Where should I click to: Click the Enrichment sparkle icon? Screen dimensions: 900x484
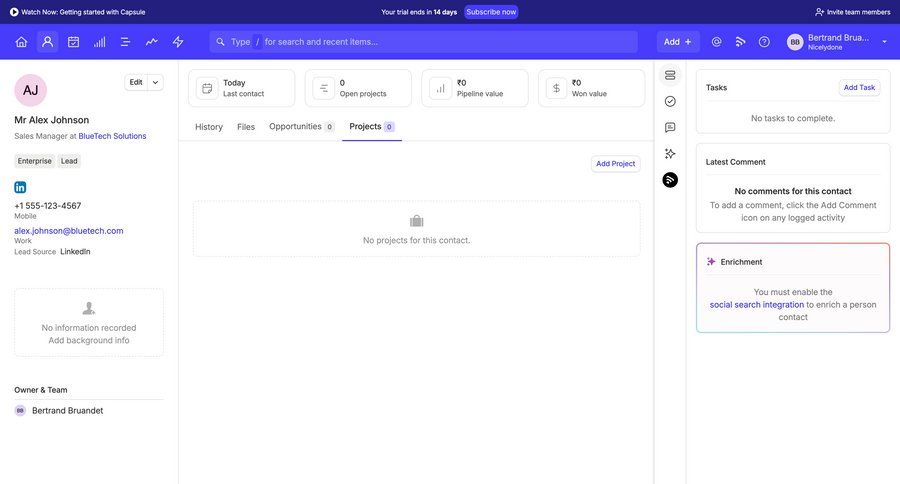click(711, 262)
